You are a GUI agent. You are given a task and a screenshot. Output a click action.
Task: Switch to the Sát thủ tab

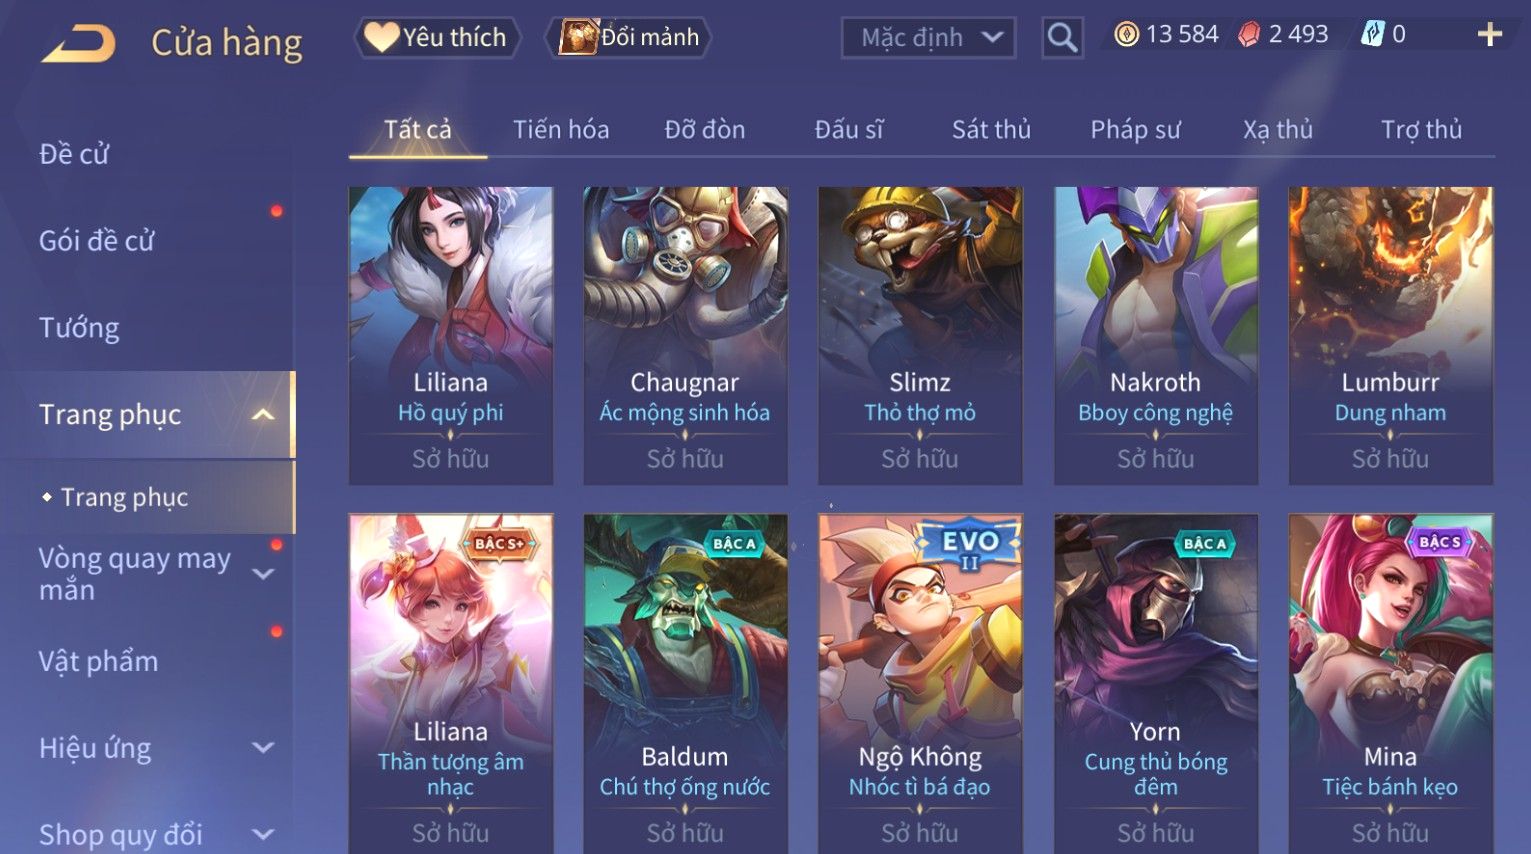click(991, 130)
